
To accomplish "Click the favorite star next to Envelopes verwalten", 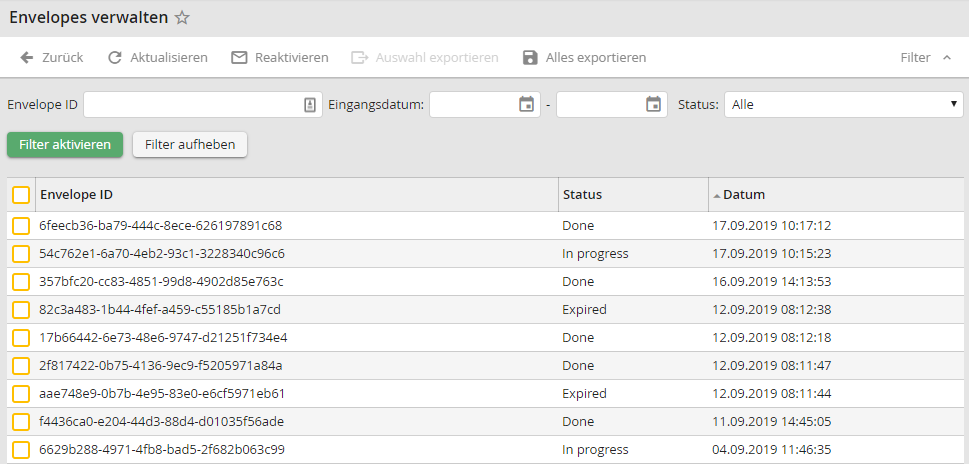I will coord(182,18).
